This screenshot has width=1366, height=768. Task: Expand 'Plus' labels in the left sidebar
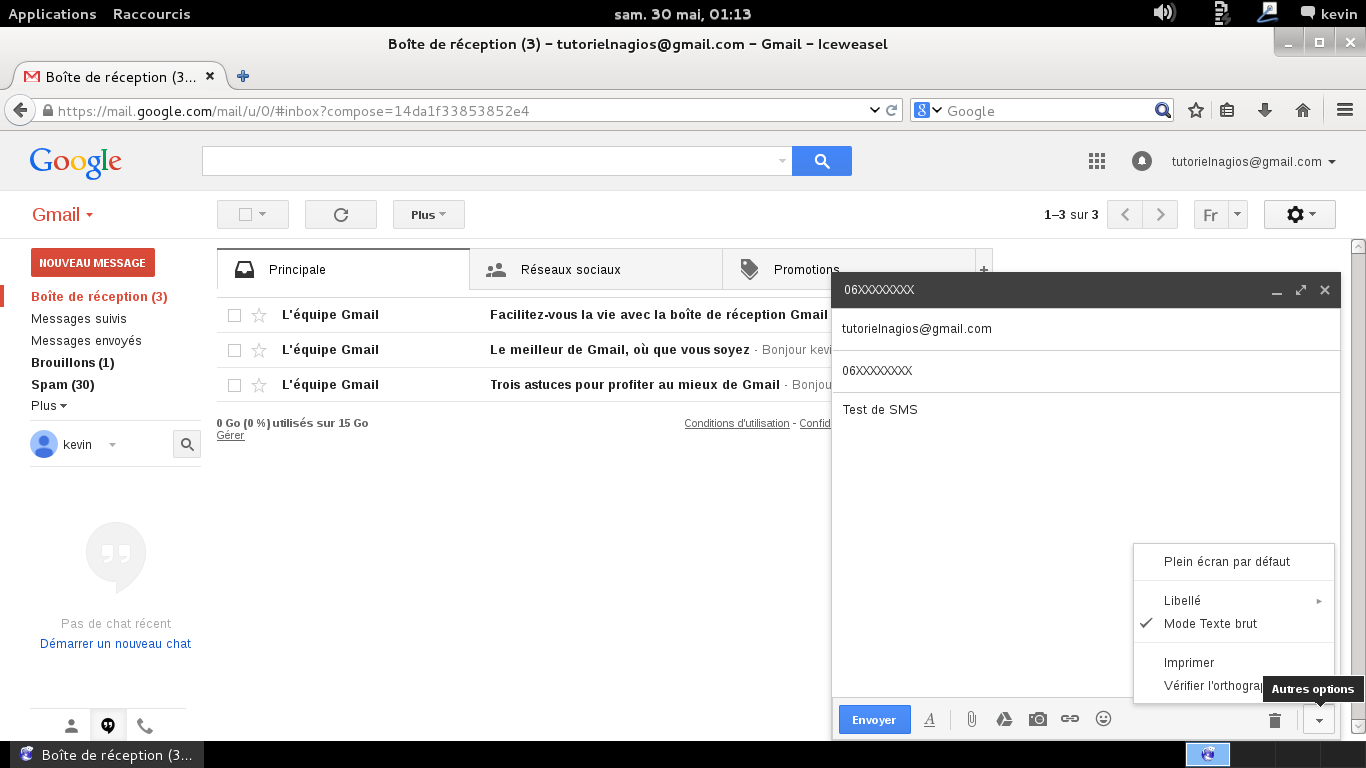point(49,406)
